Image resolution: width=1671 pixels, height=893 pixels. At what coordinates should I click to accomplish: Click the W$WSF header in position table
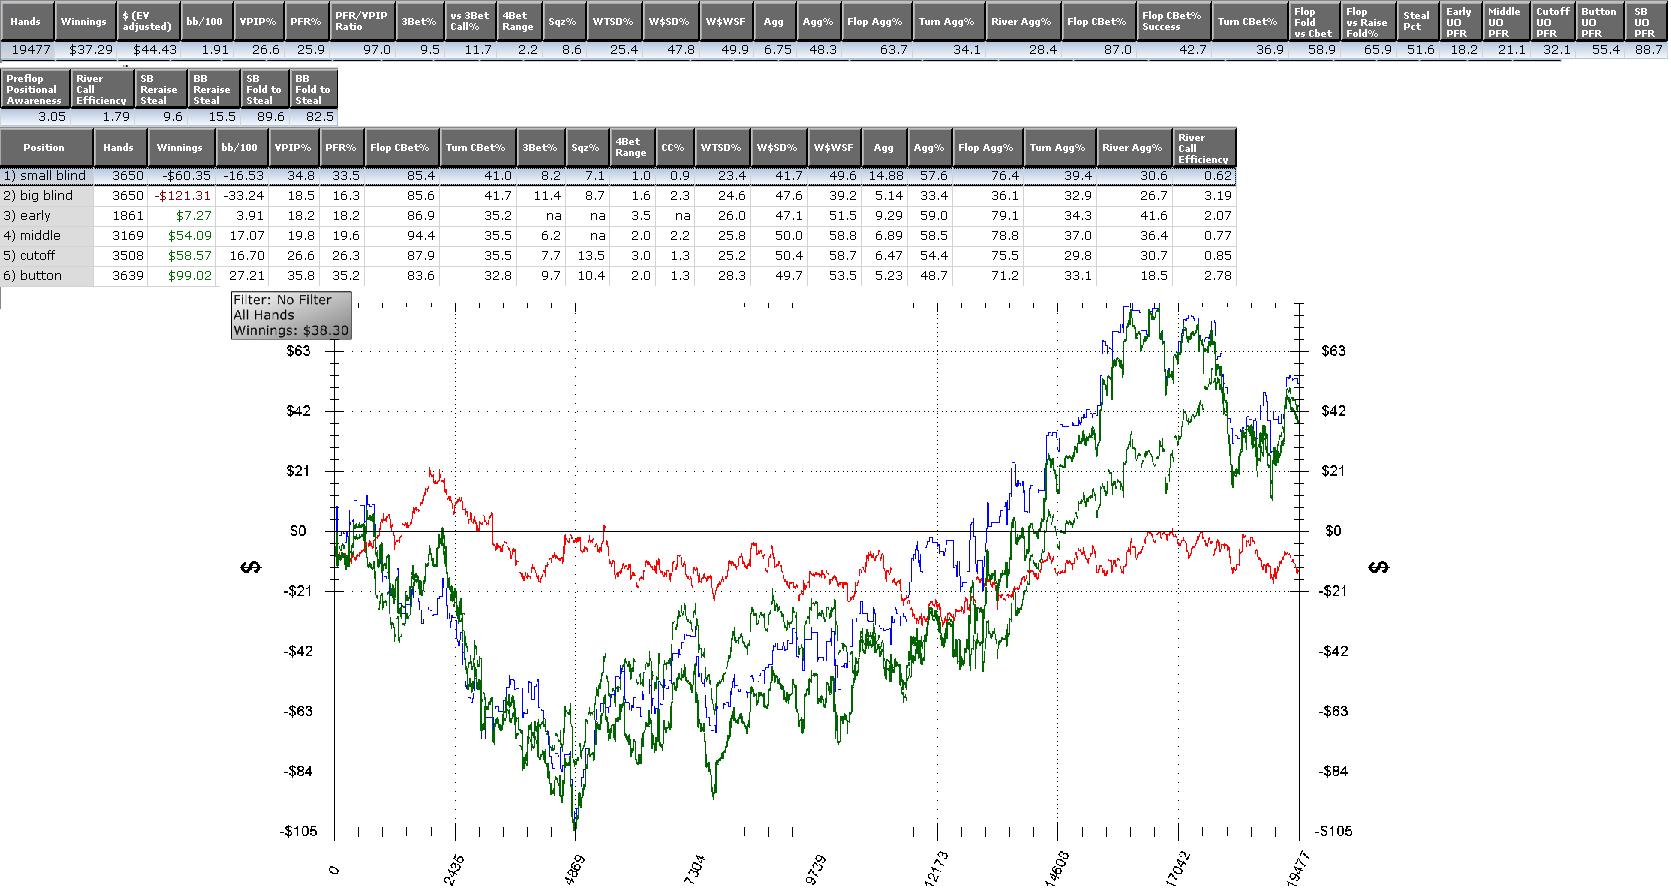click(834, 147)
